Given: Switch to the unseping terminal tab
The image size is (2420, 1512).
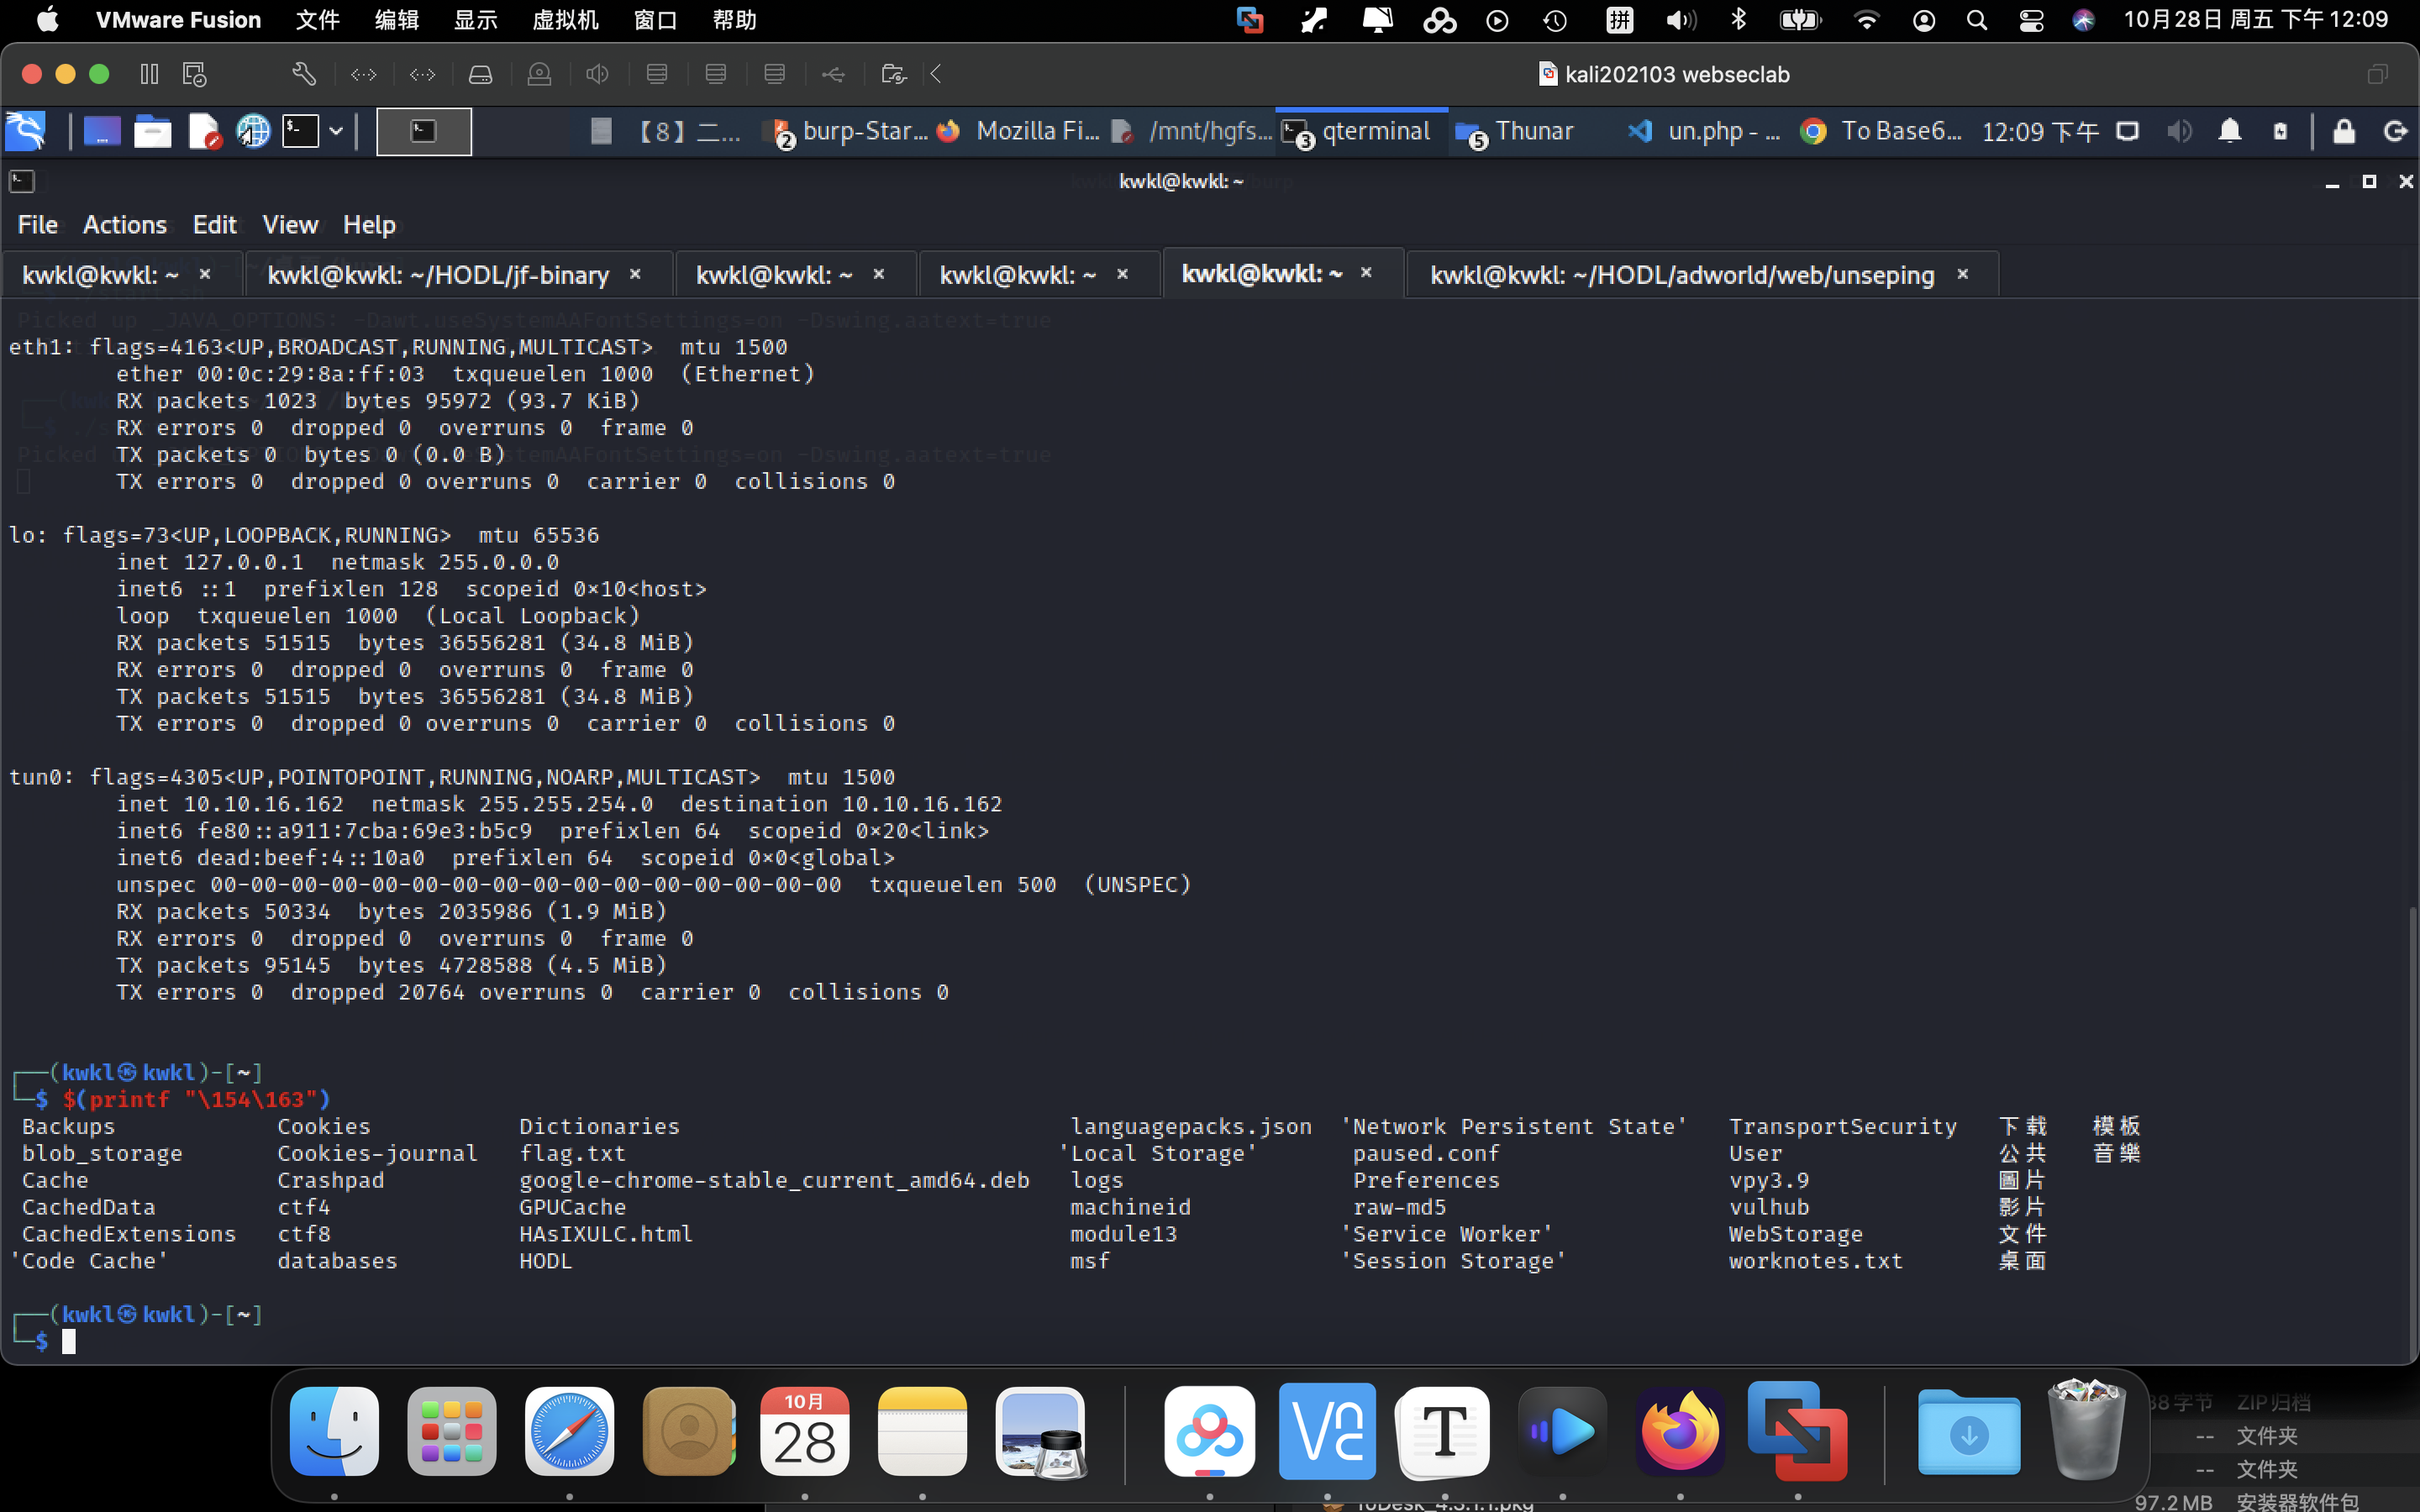Looking at the screenshot, I should (1681, 275).
